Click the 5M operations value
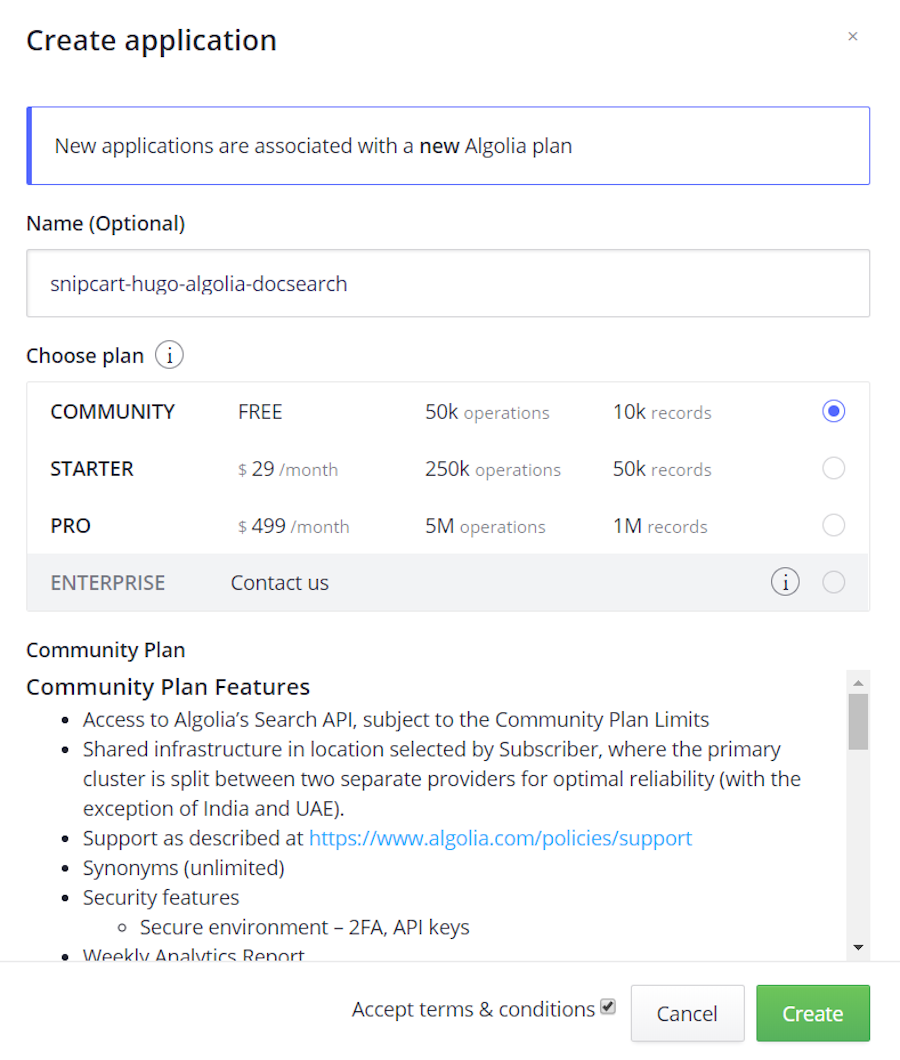 click(485, 525)
